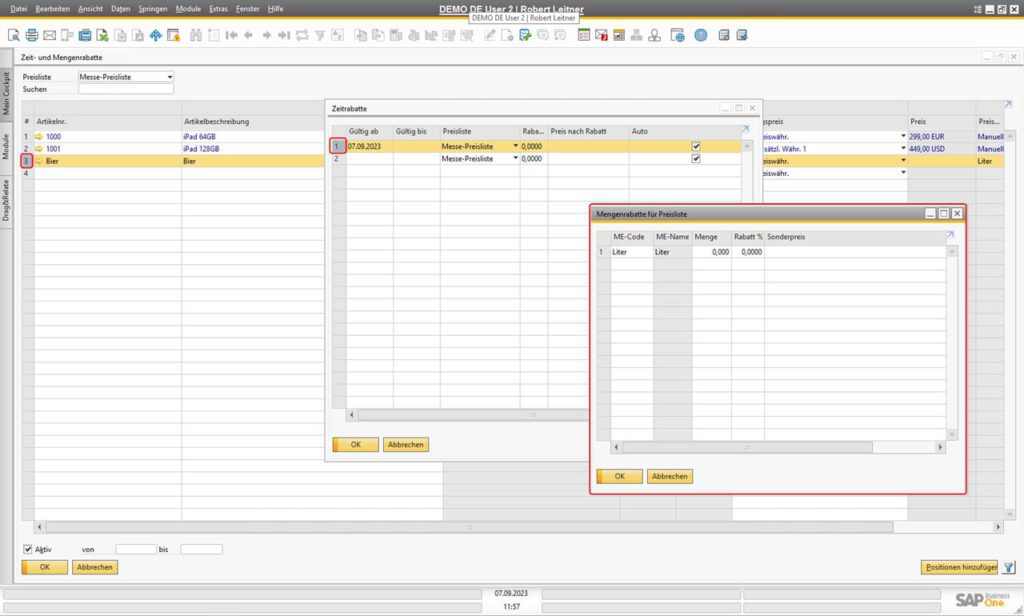Go to Next Record arrow icon
1024x616 pixels.
[266, 35]
